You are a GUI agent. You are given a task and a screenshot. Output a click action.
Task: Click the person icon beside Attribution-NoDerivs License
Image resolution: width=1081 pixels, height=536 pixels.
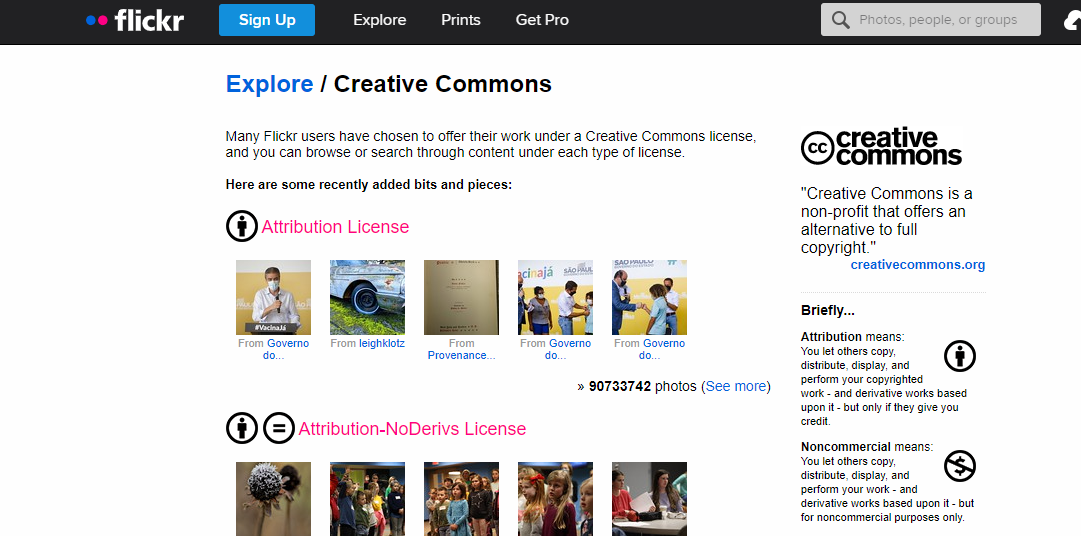tap(241, 428)
